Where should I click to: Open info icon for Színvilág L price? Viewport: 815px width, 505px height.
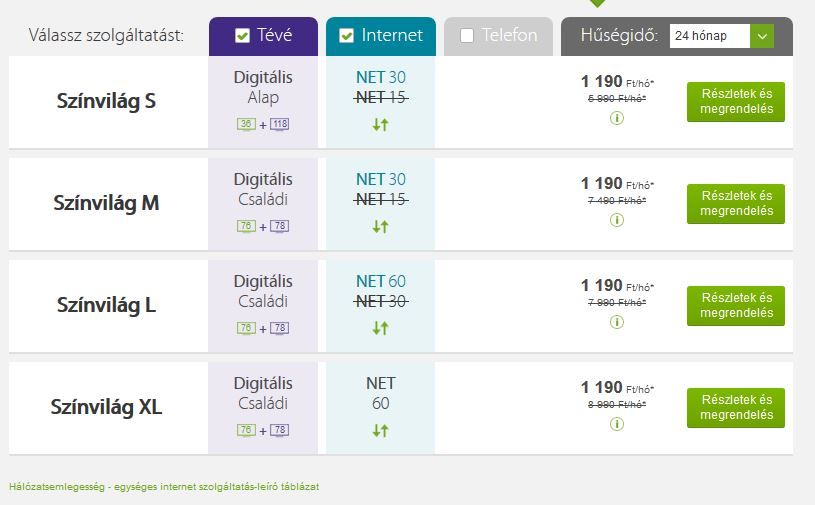tap(616, 322)
